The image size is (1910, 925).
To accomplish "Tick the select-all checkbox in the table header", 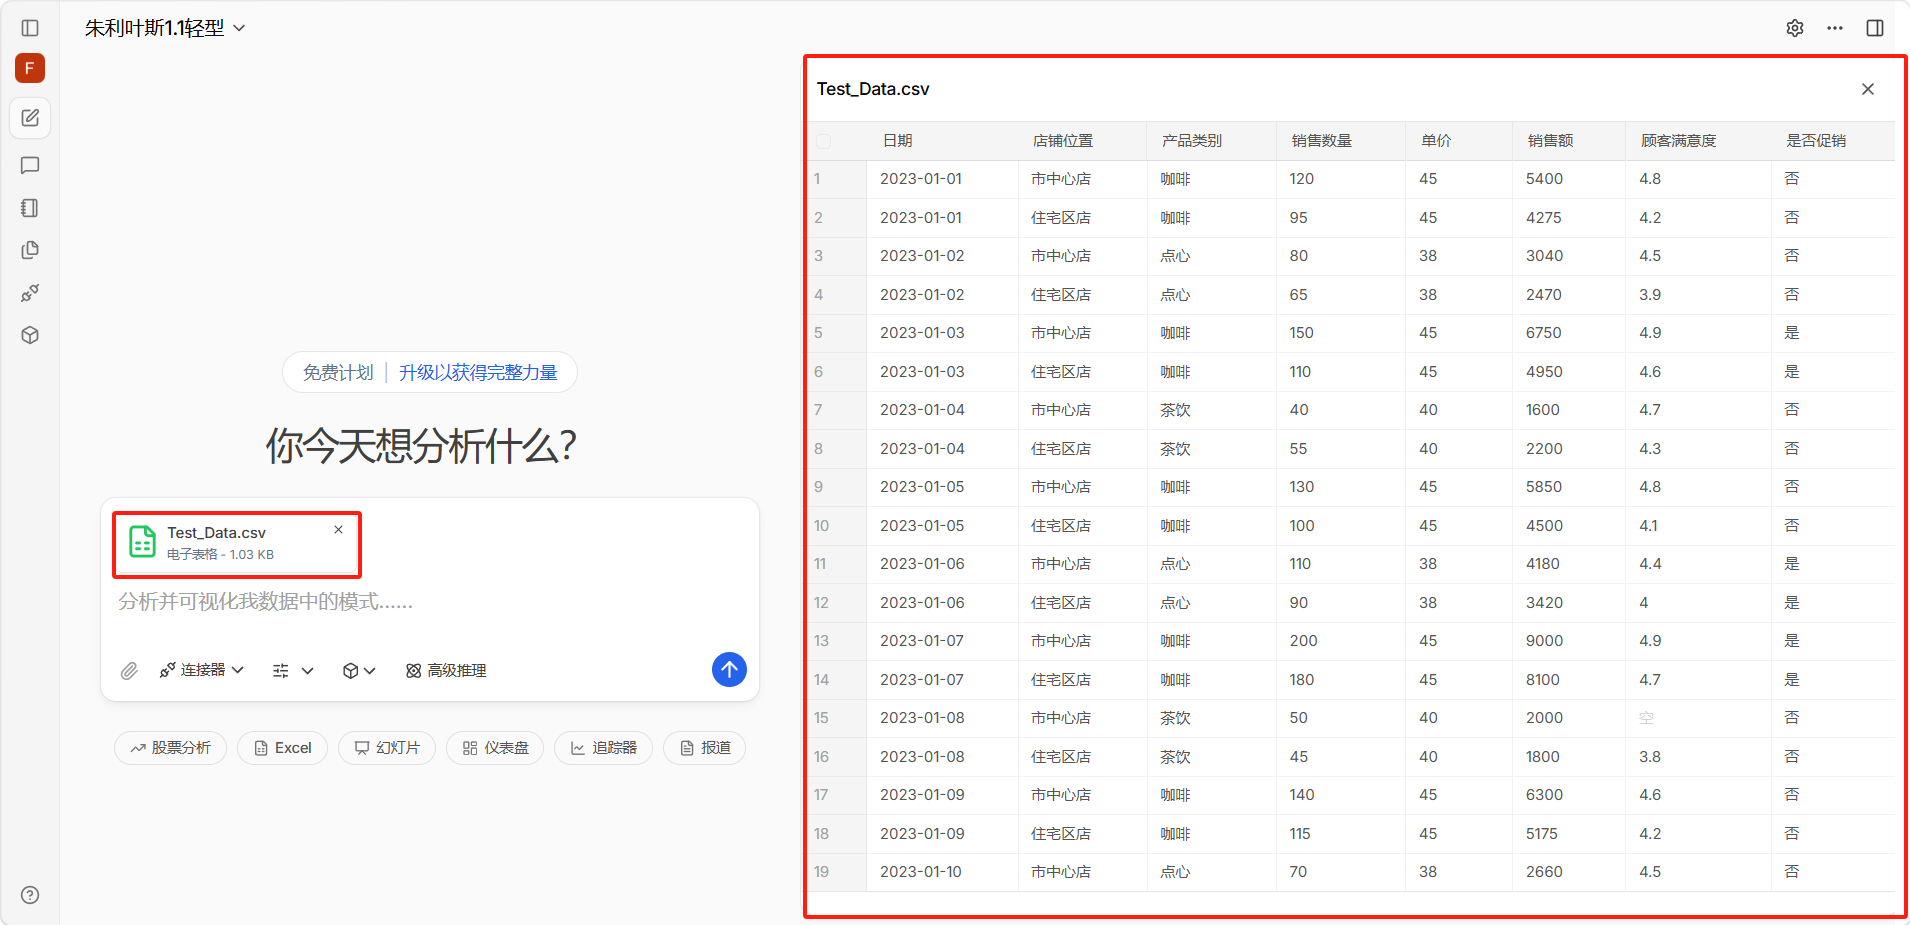I will [x=823, y=141].
